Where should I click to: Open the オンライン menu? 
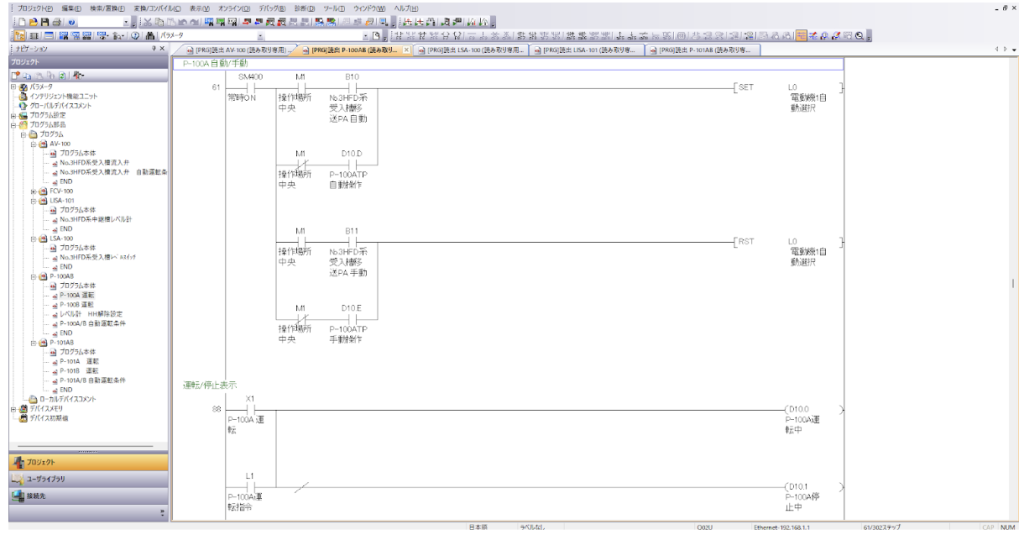234,8
